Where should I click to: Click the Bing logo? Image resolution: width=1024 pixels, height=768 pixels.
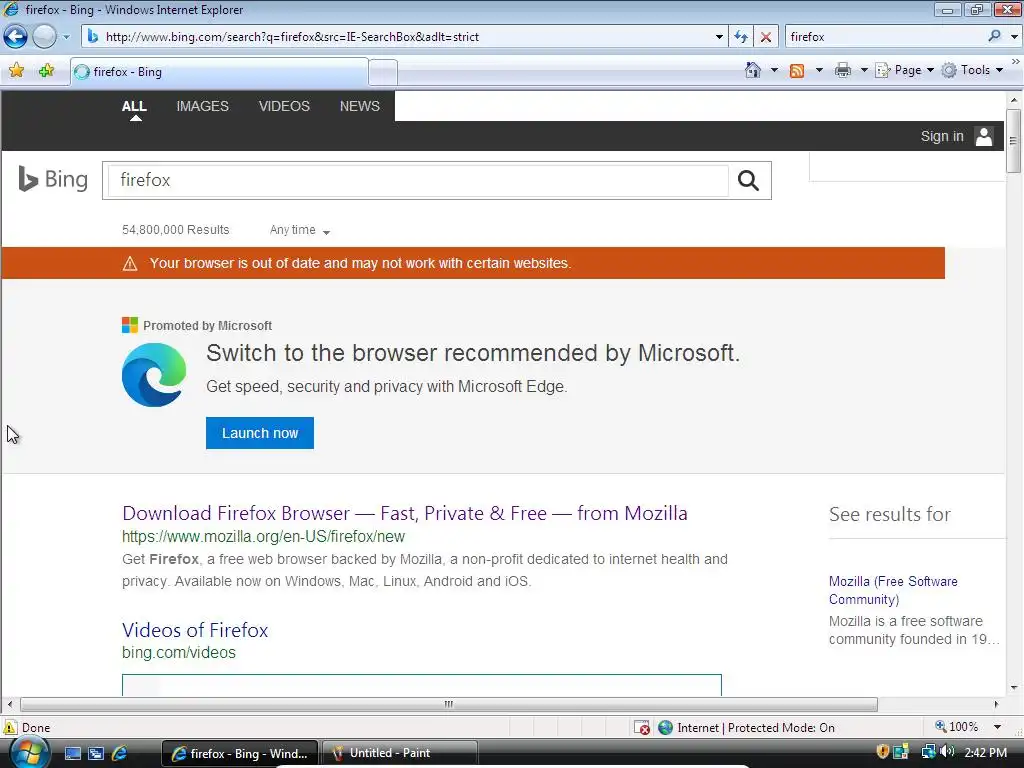coord(53,179)
